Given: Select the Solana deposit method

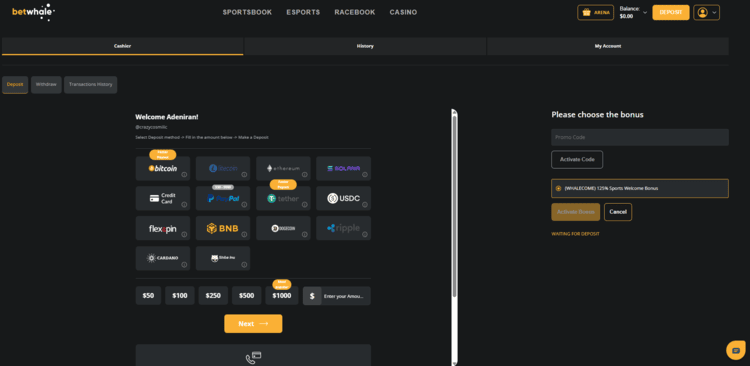Looking at the screenshot, I should coord(343,168).
